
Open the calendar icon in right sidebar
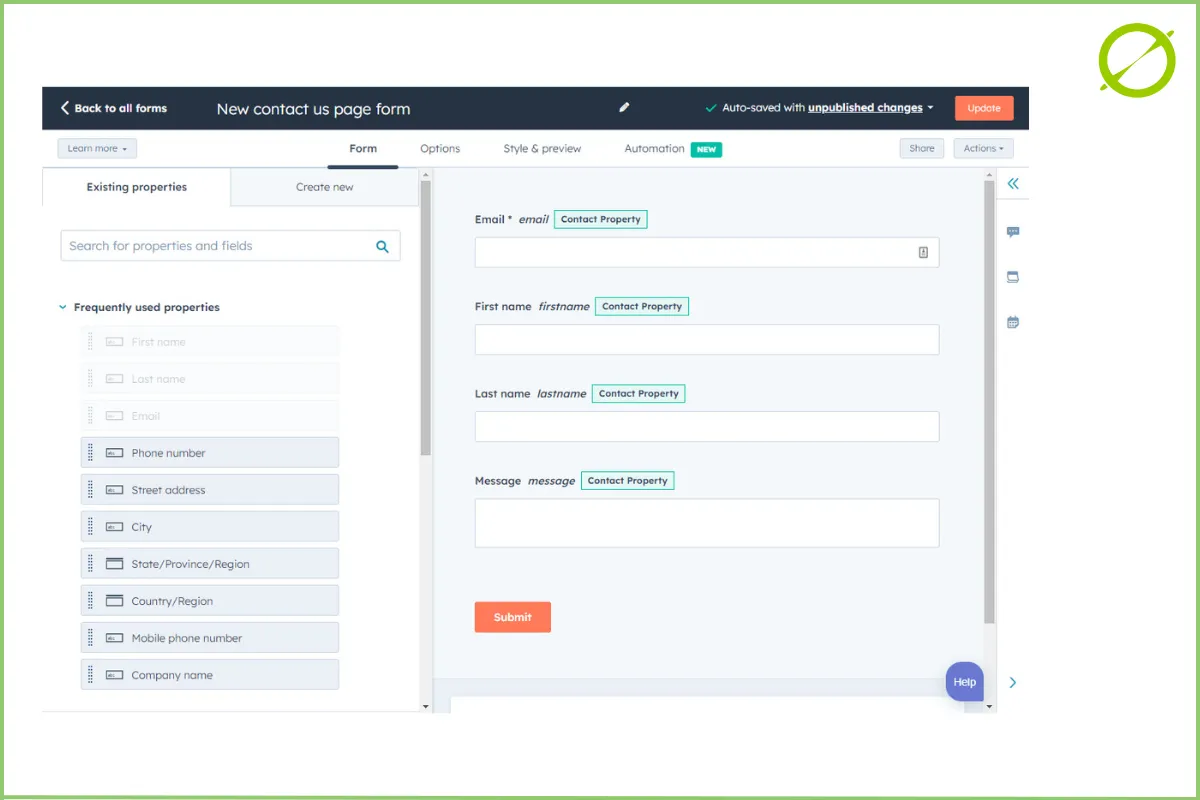(x=1013, y=322)
